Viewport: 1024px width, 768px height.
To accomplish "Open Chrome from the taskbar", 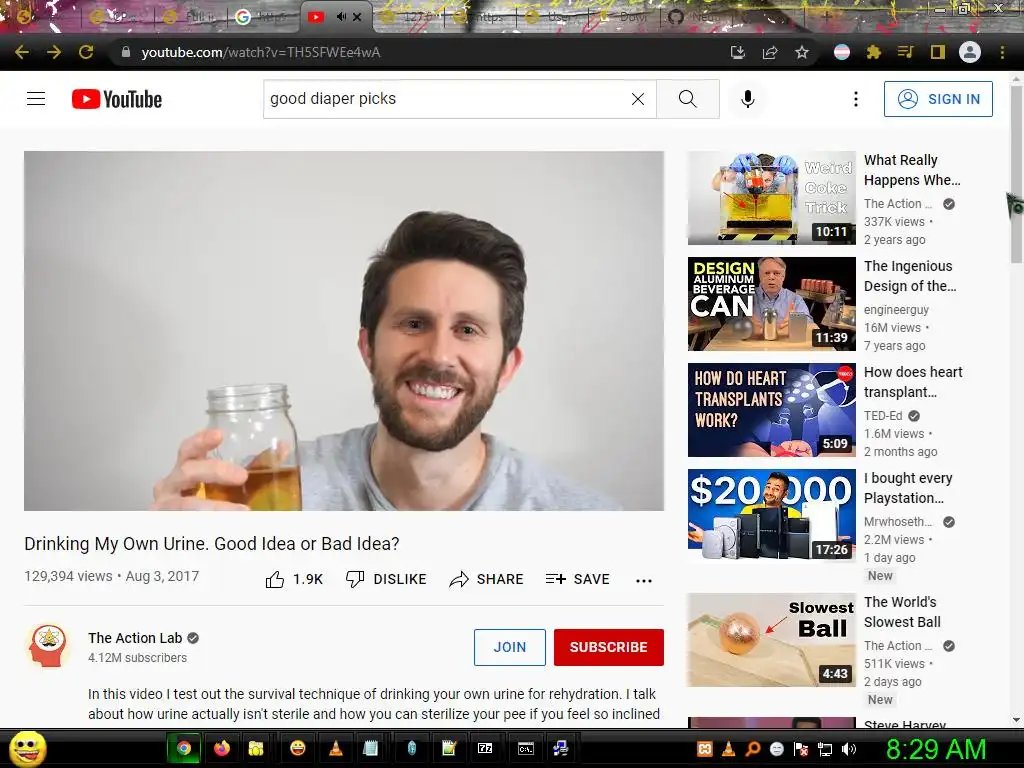I will [184, 748].
